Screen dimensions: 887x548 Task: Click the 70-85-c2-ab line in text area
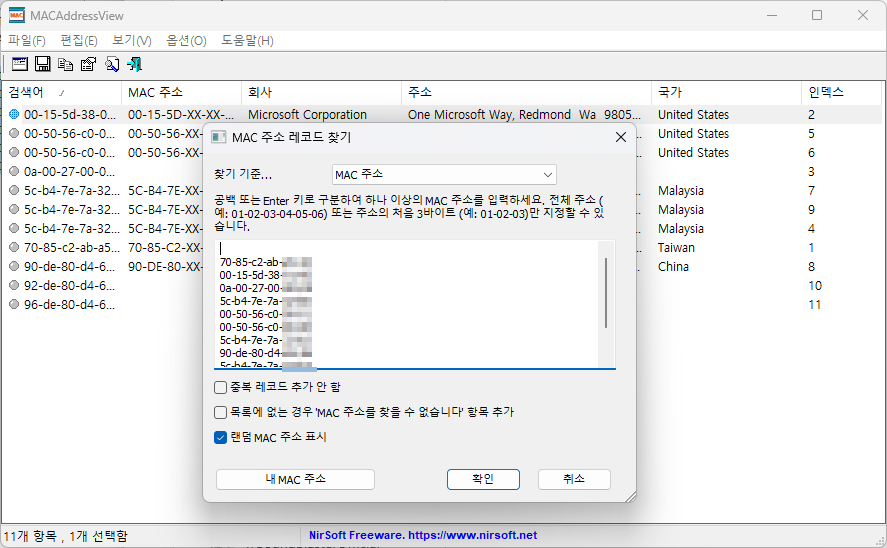coord(266,262)
